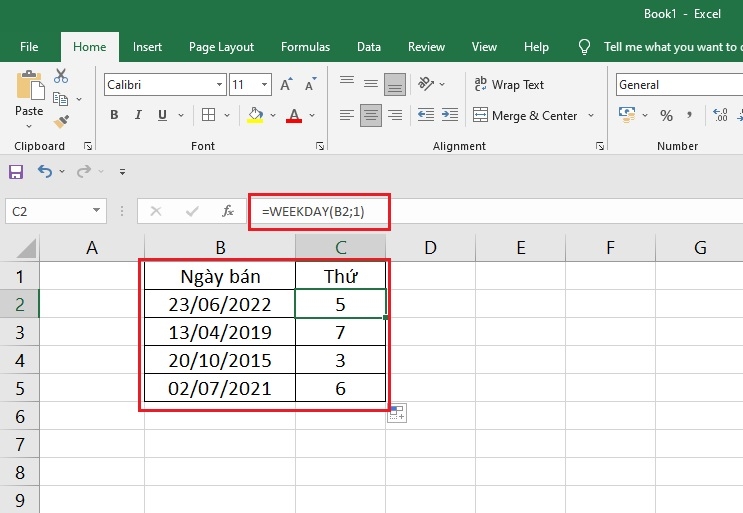Image resolution: width=743 pixels, height=513 pixels.
Task: Undo the last action
Action: (45, 171)
